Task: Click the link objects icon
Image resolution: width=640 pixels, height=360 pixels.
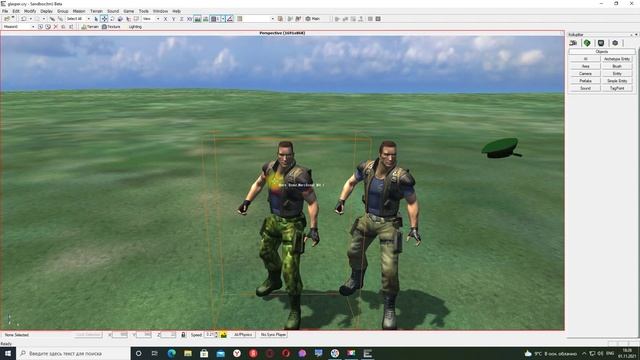Action: 52,19
